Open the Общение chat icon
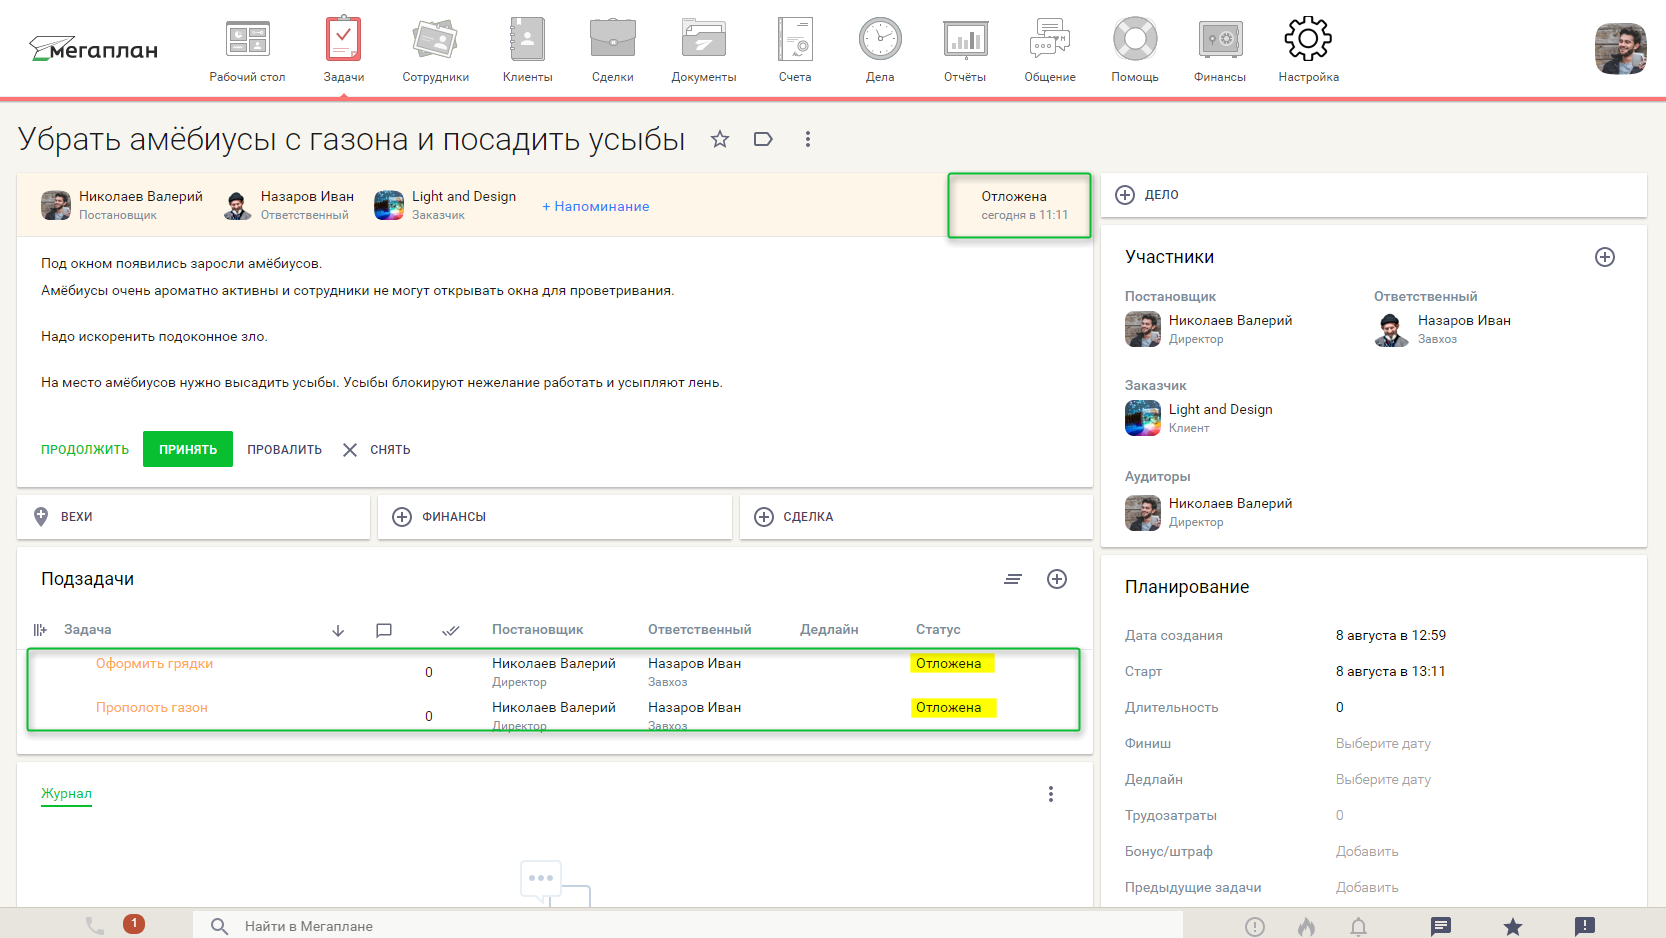 (1050, 39)
